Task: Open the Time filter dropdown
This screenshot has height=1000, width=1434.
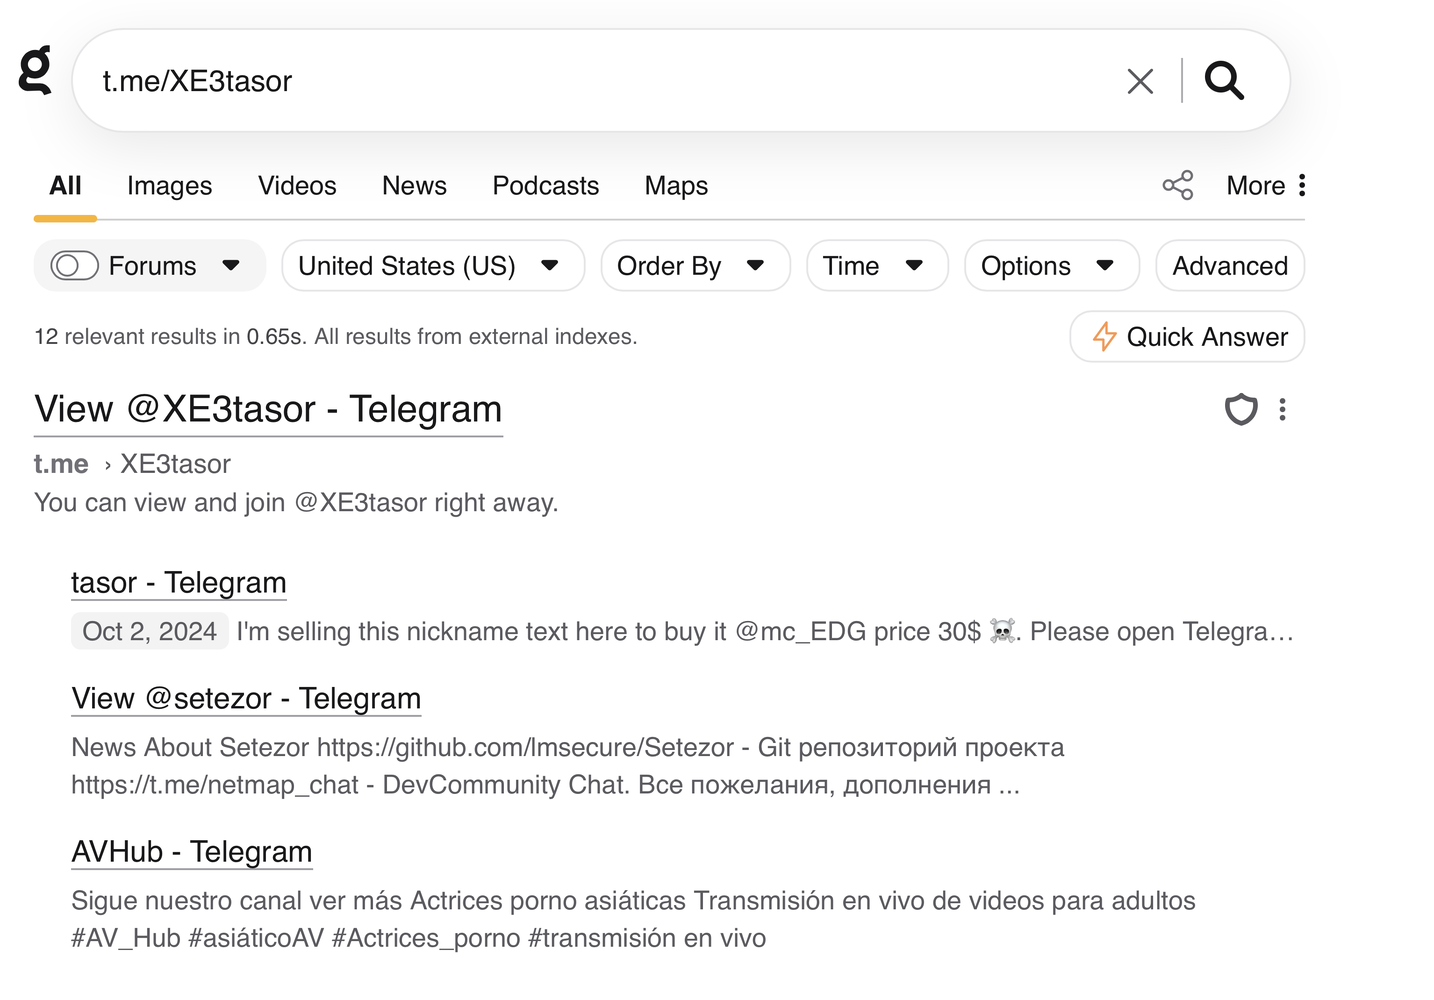Action: (x=877, y=266)
